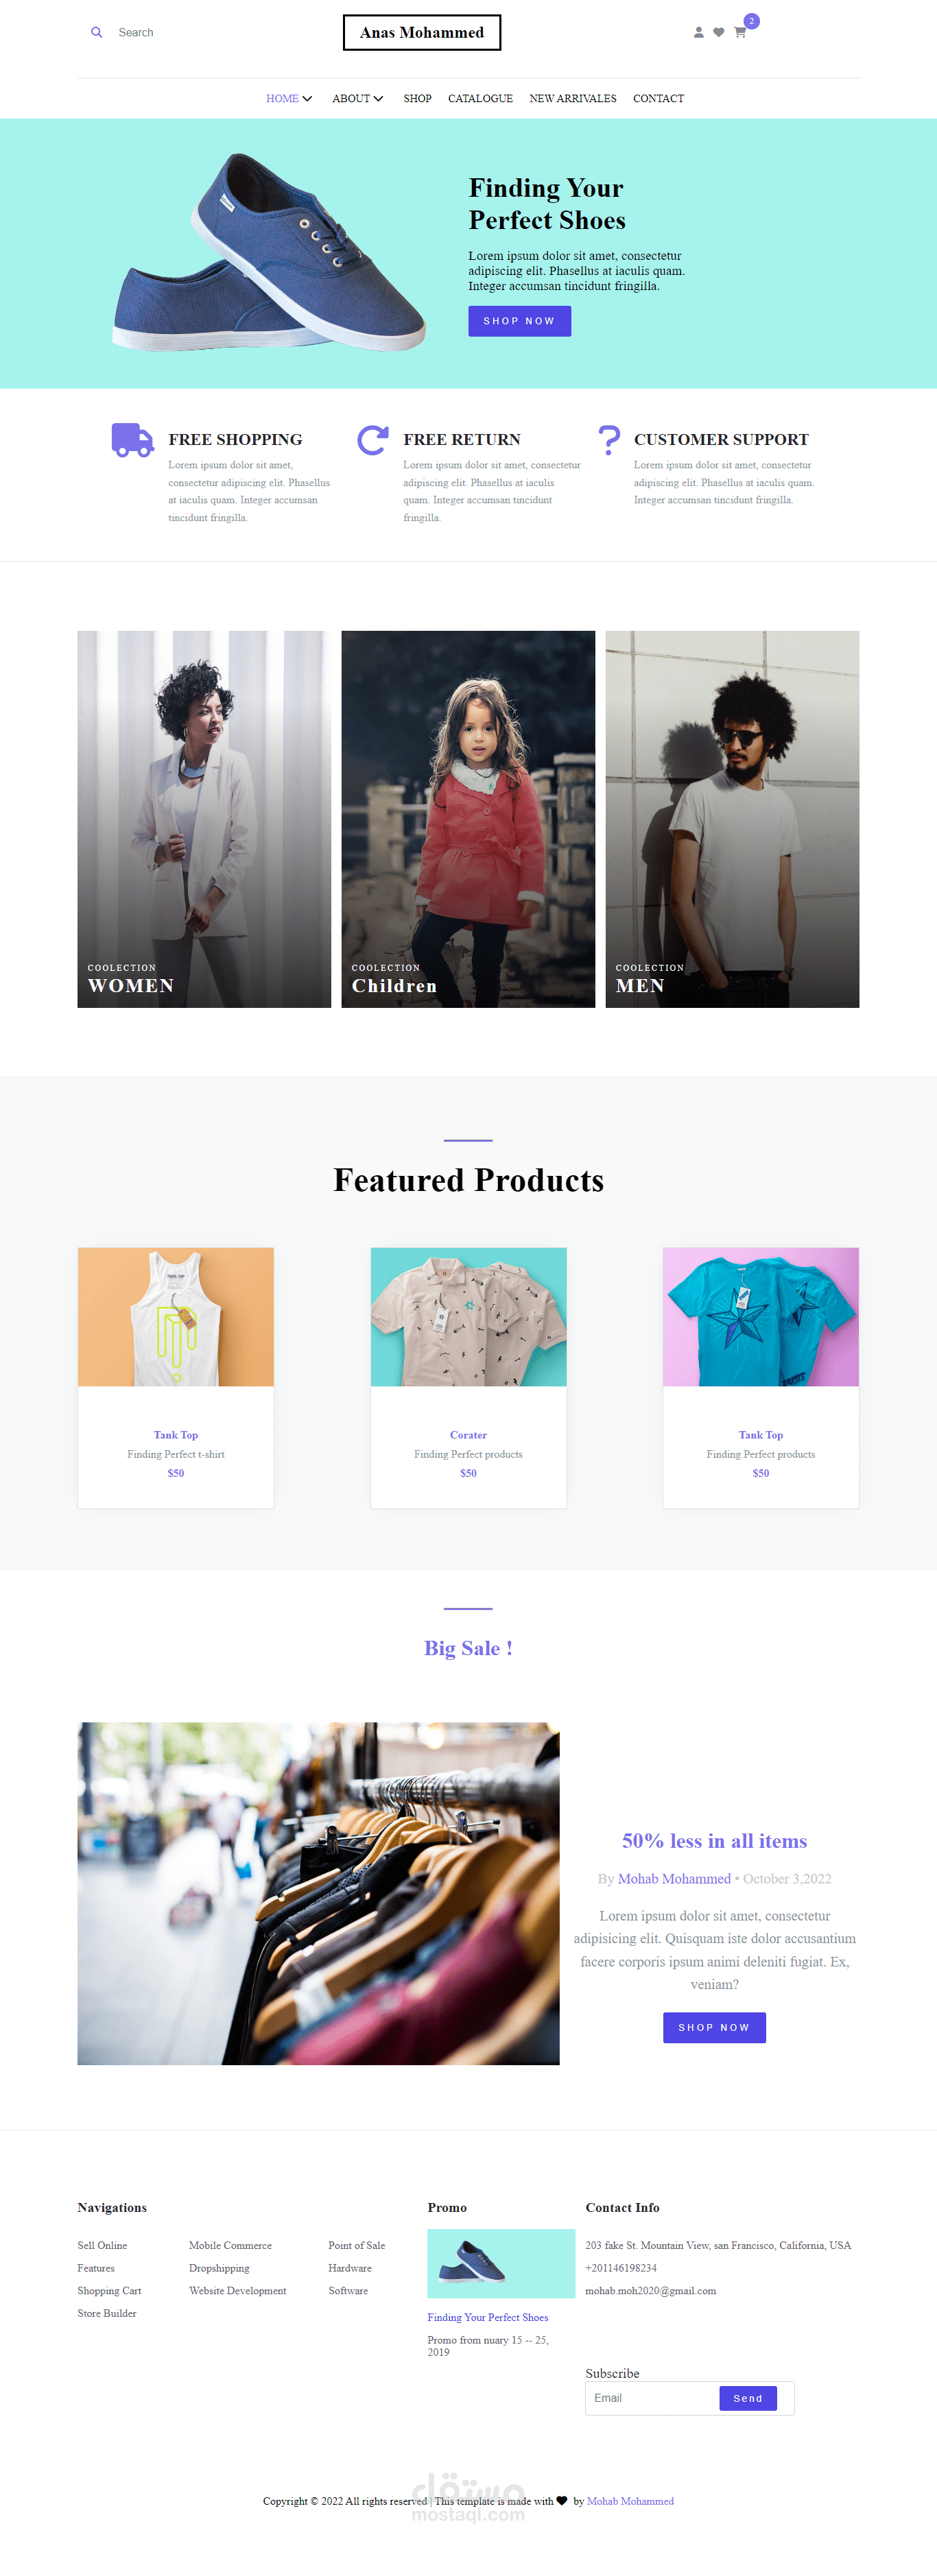Open the Corater product thumbnail

[x=468, y=1316]
